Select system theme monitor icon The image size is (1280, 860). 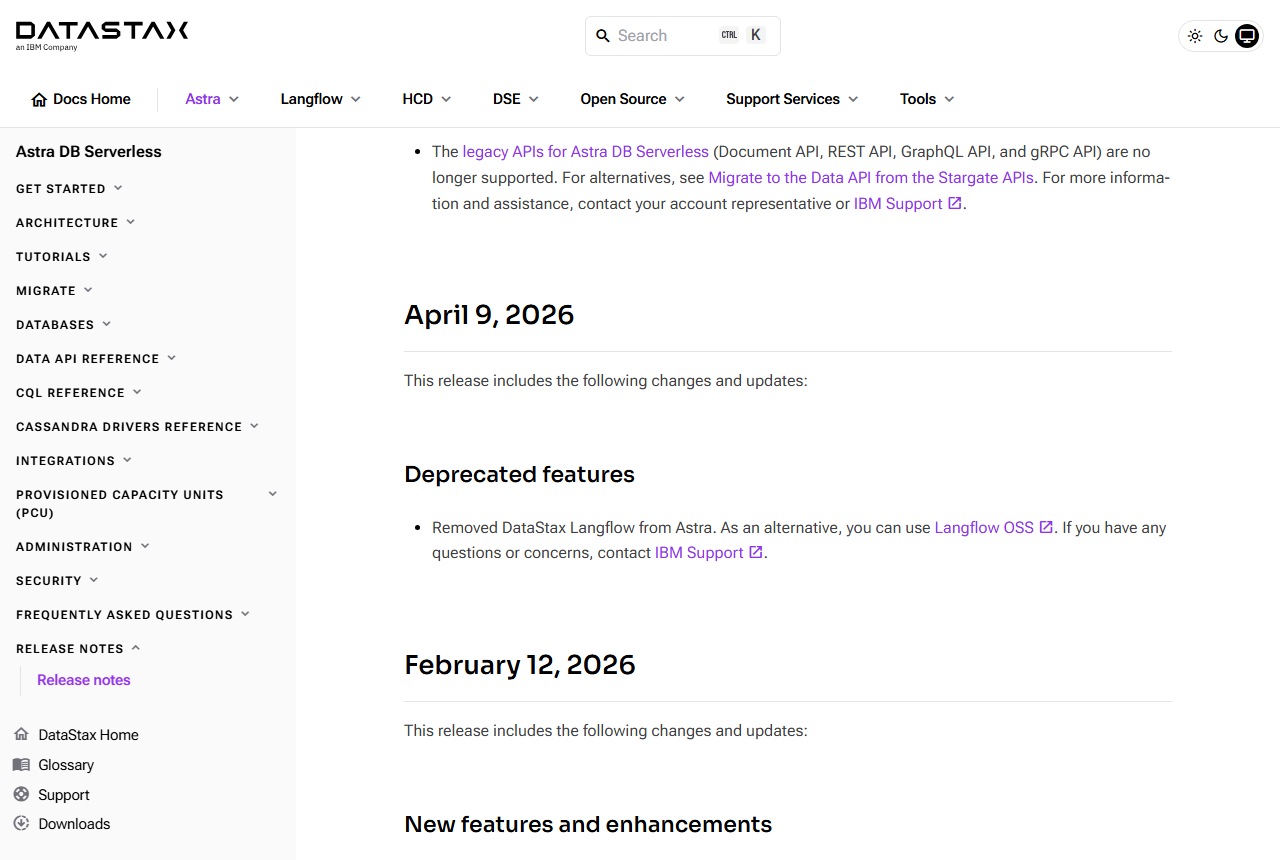pyautogui.click(x=1247, y=36)
